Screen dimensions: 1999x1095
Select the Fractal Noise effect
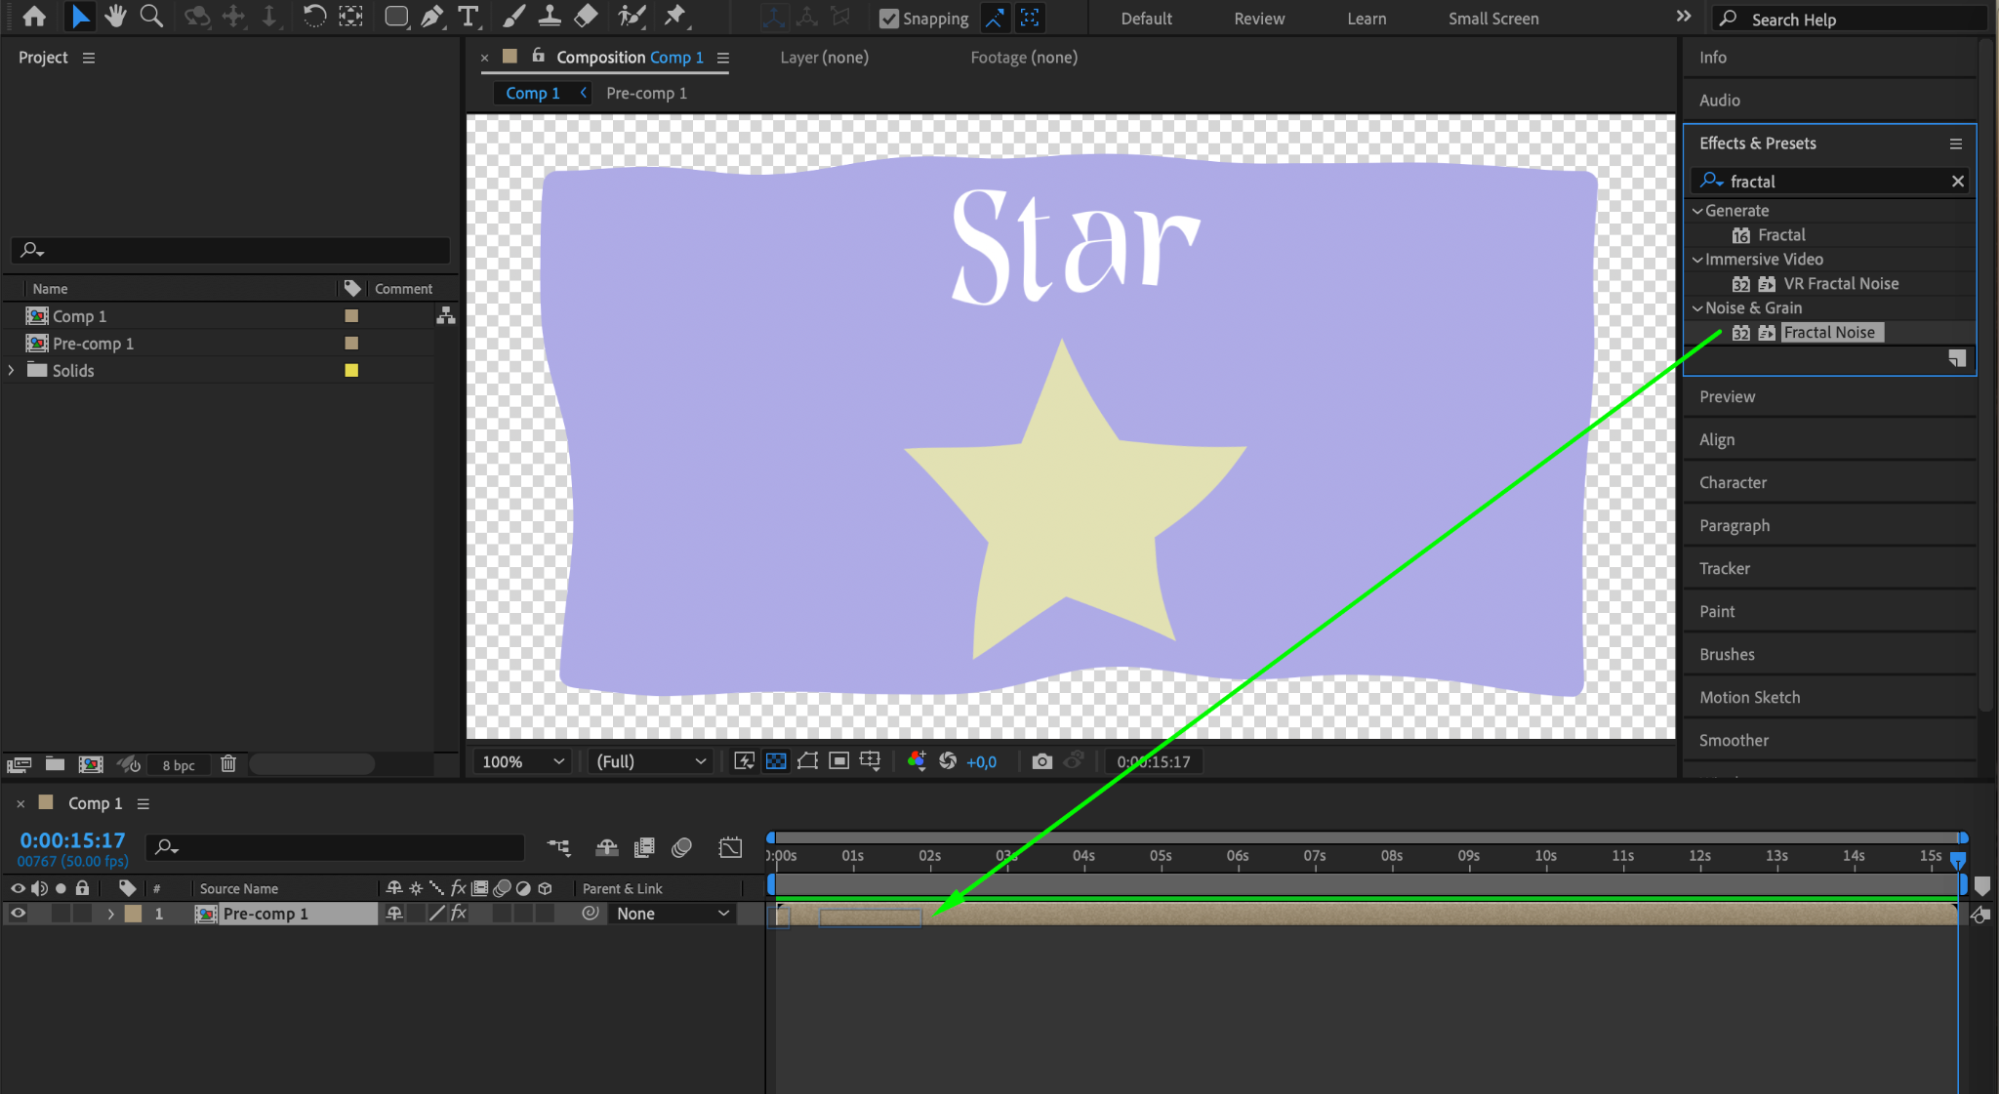(1829, 332)
